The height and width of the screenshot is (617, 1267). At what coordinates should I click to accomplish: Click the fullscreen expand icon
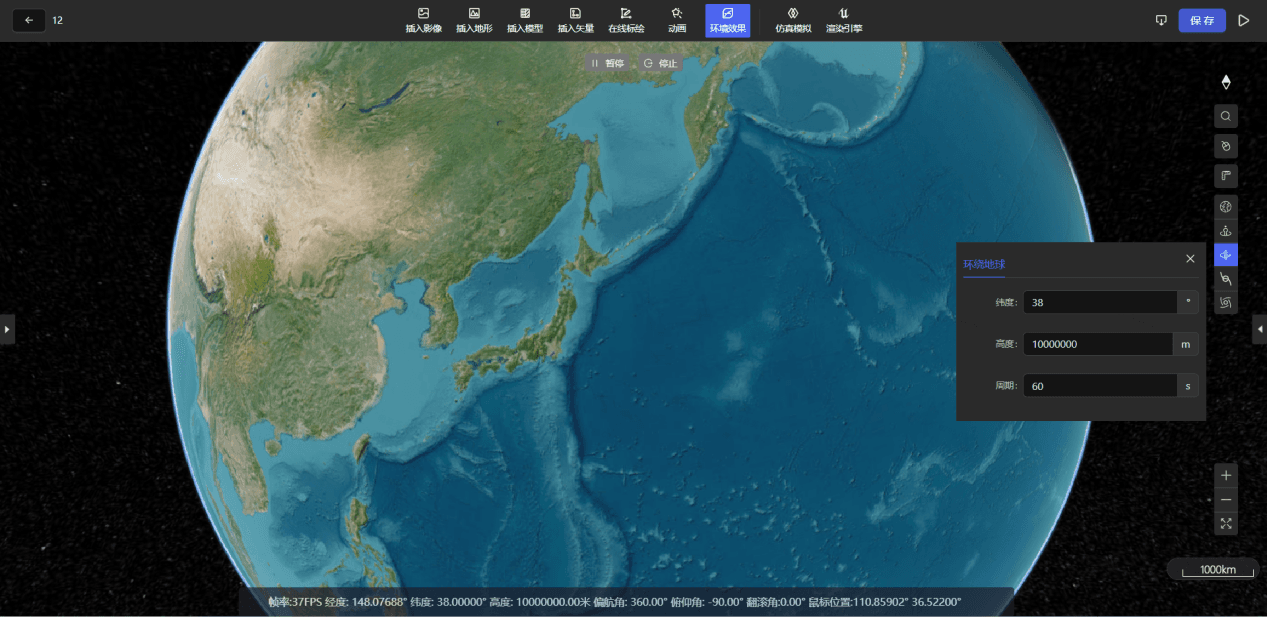(1226, 523)
